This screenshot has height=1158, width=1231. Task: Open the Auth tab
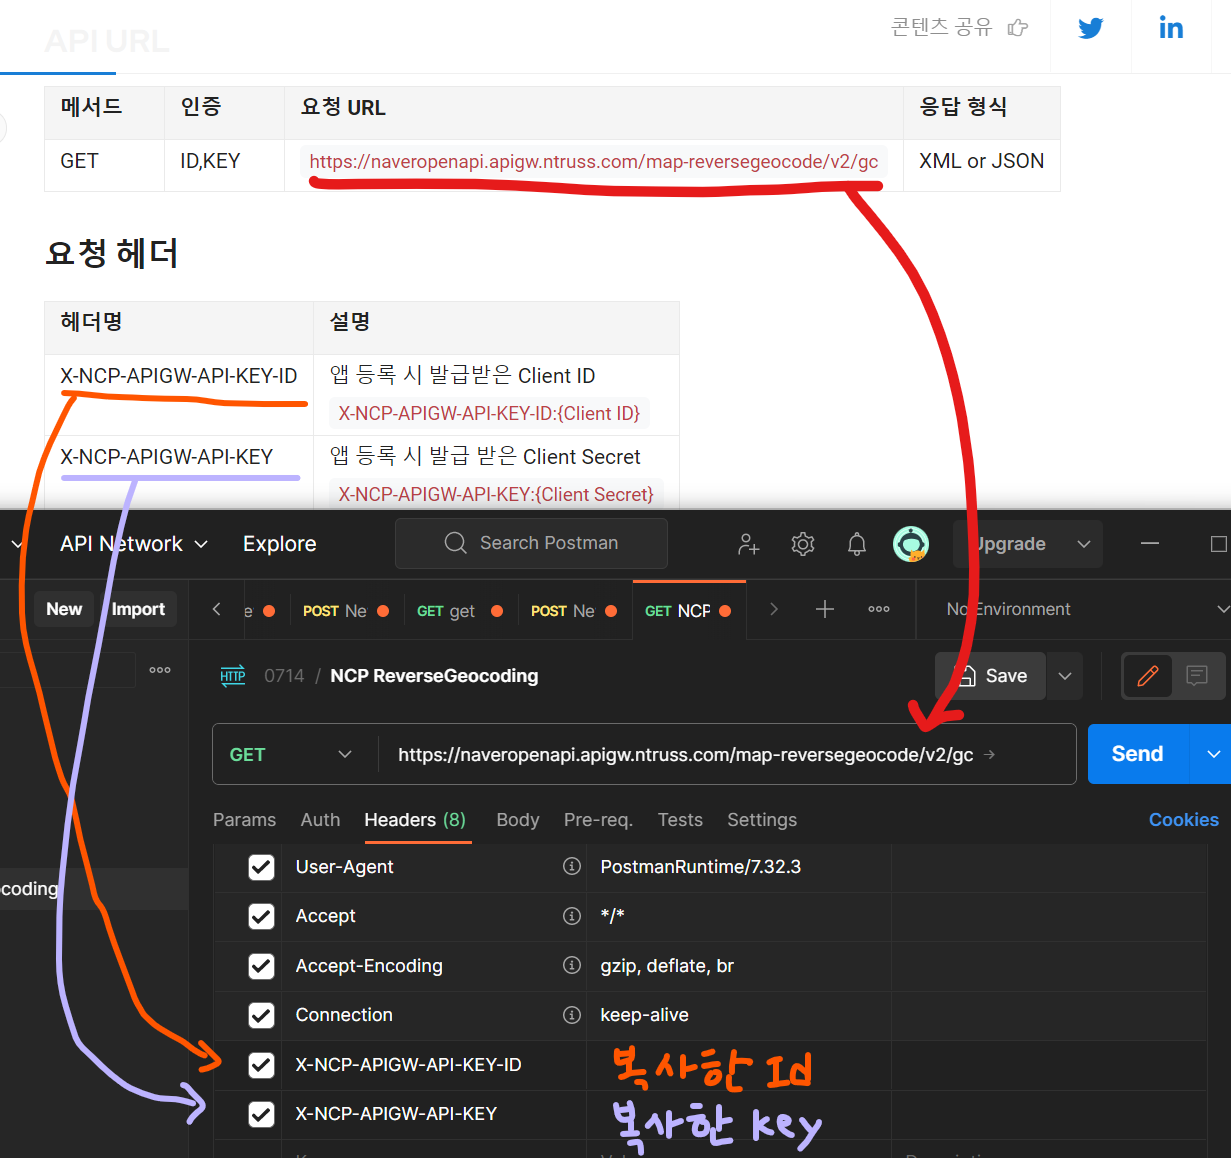coord(320,820)
